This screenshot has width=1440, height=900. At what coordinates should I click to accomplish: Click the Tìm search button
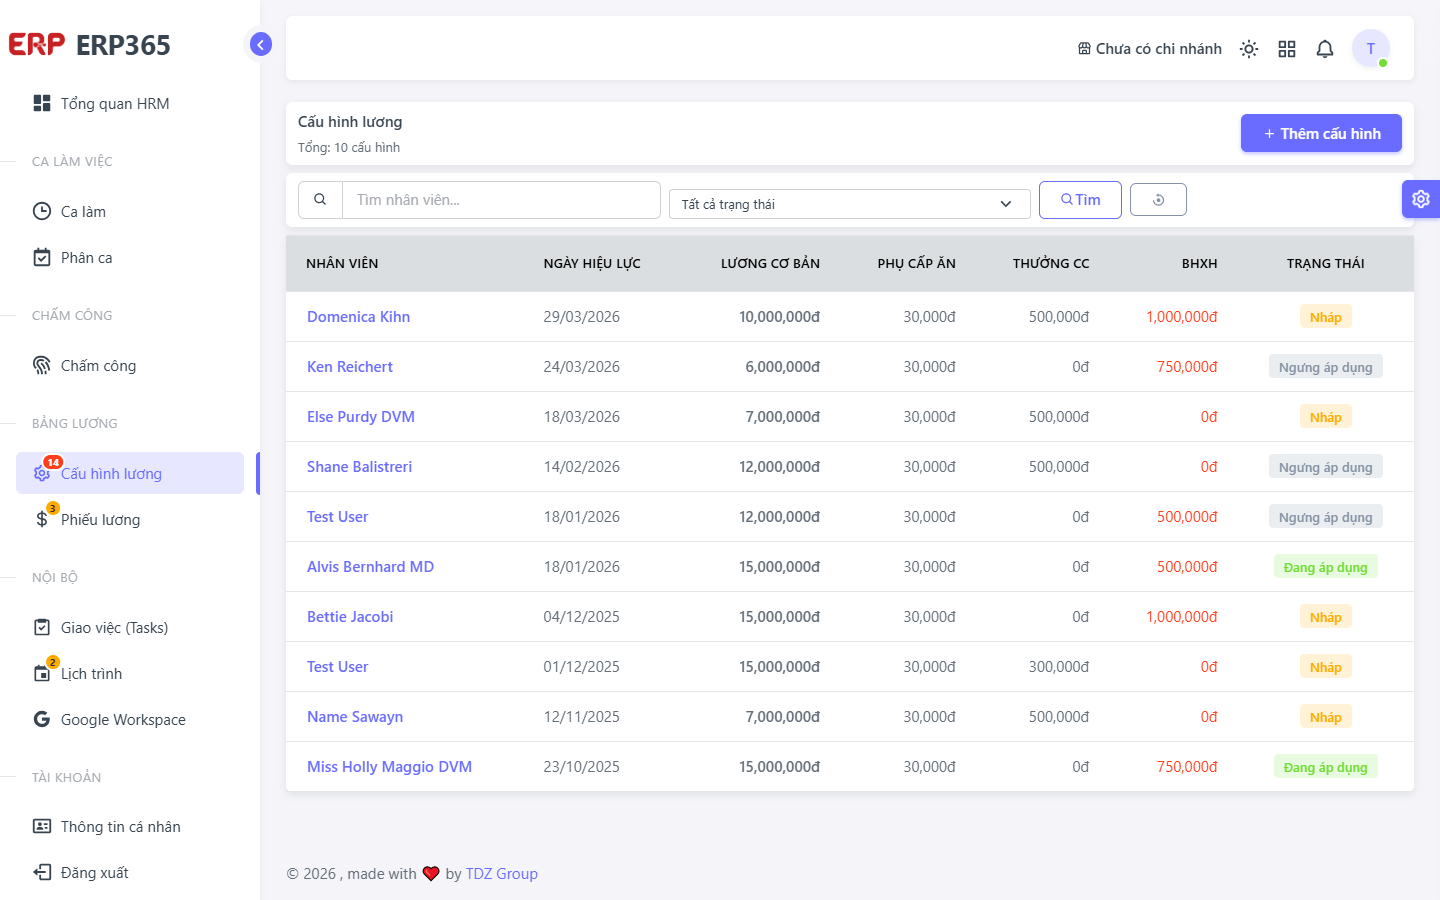(x=1080, y=200)
